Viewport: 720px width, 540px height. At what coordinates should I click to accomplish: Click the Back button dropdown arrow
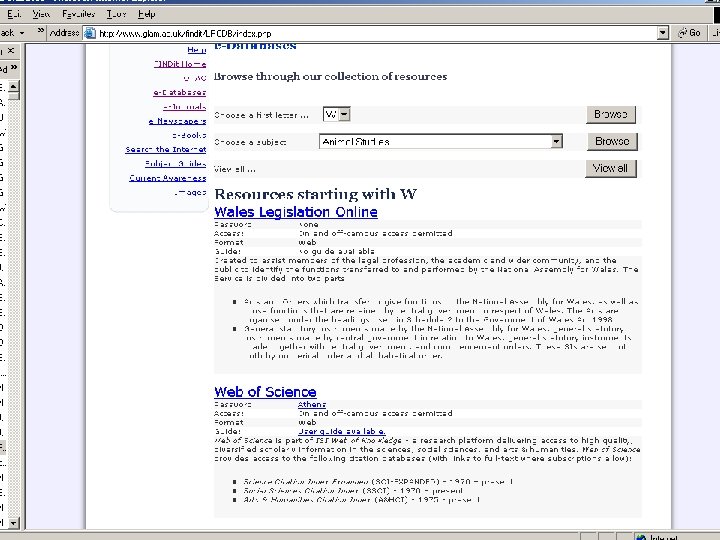(x=22, y=33)
